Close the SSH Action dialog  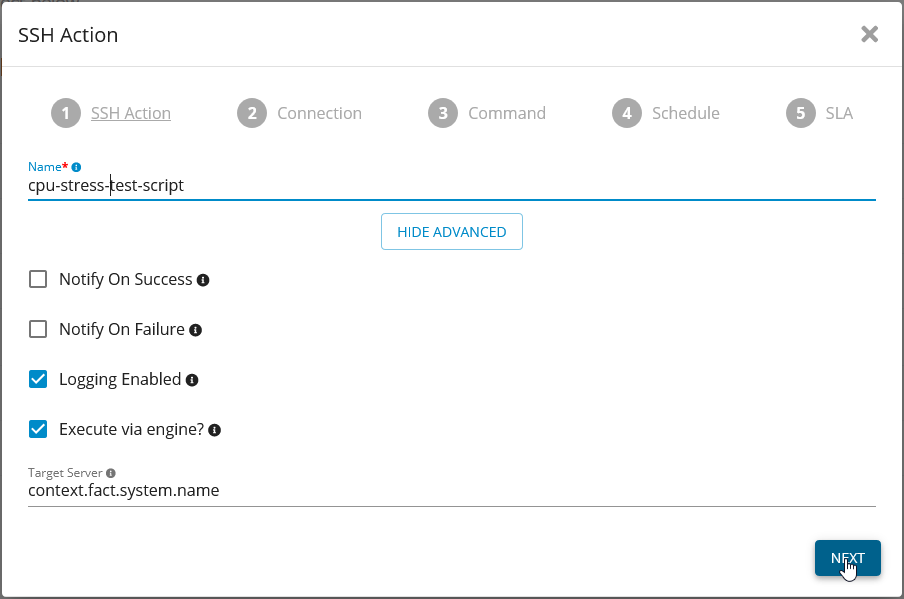(870, 34)
